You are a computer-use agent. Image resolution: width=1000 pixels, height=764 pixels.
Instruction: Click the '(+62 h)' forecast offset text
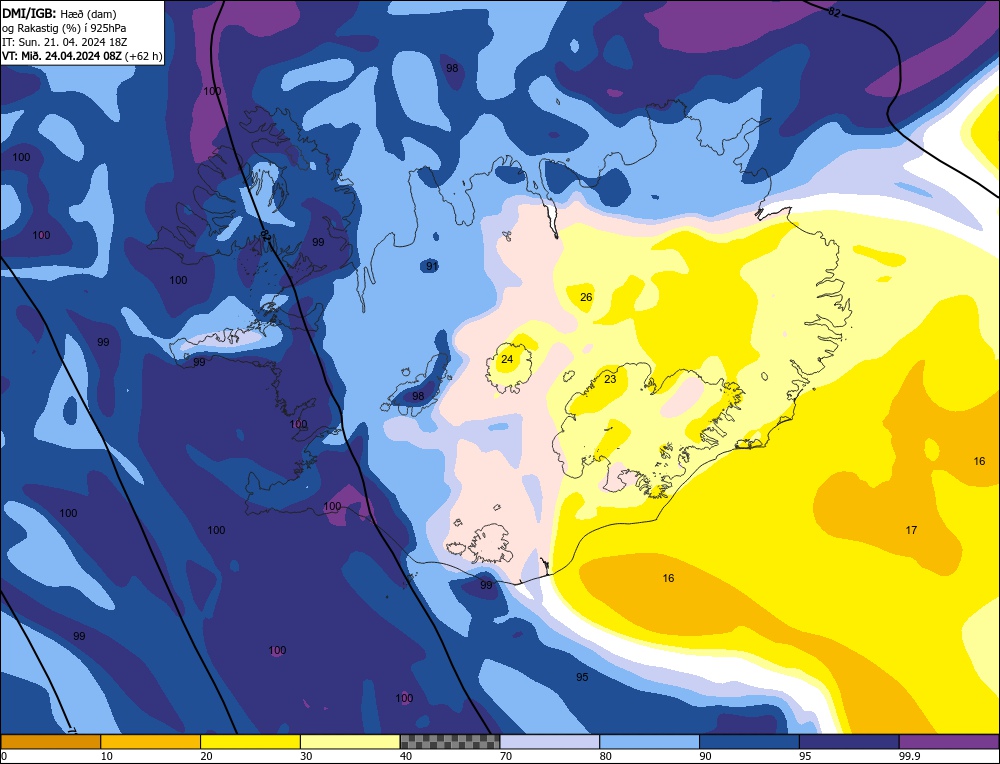[x=143, y=56]
